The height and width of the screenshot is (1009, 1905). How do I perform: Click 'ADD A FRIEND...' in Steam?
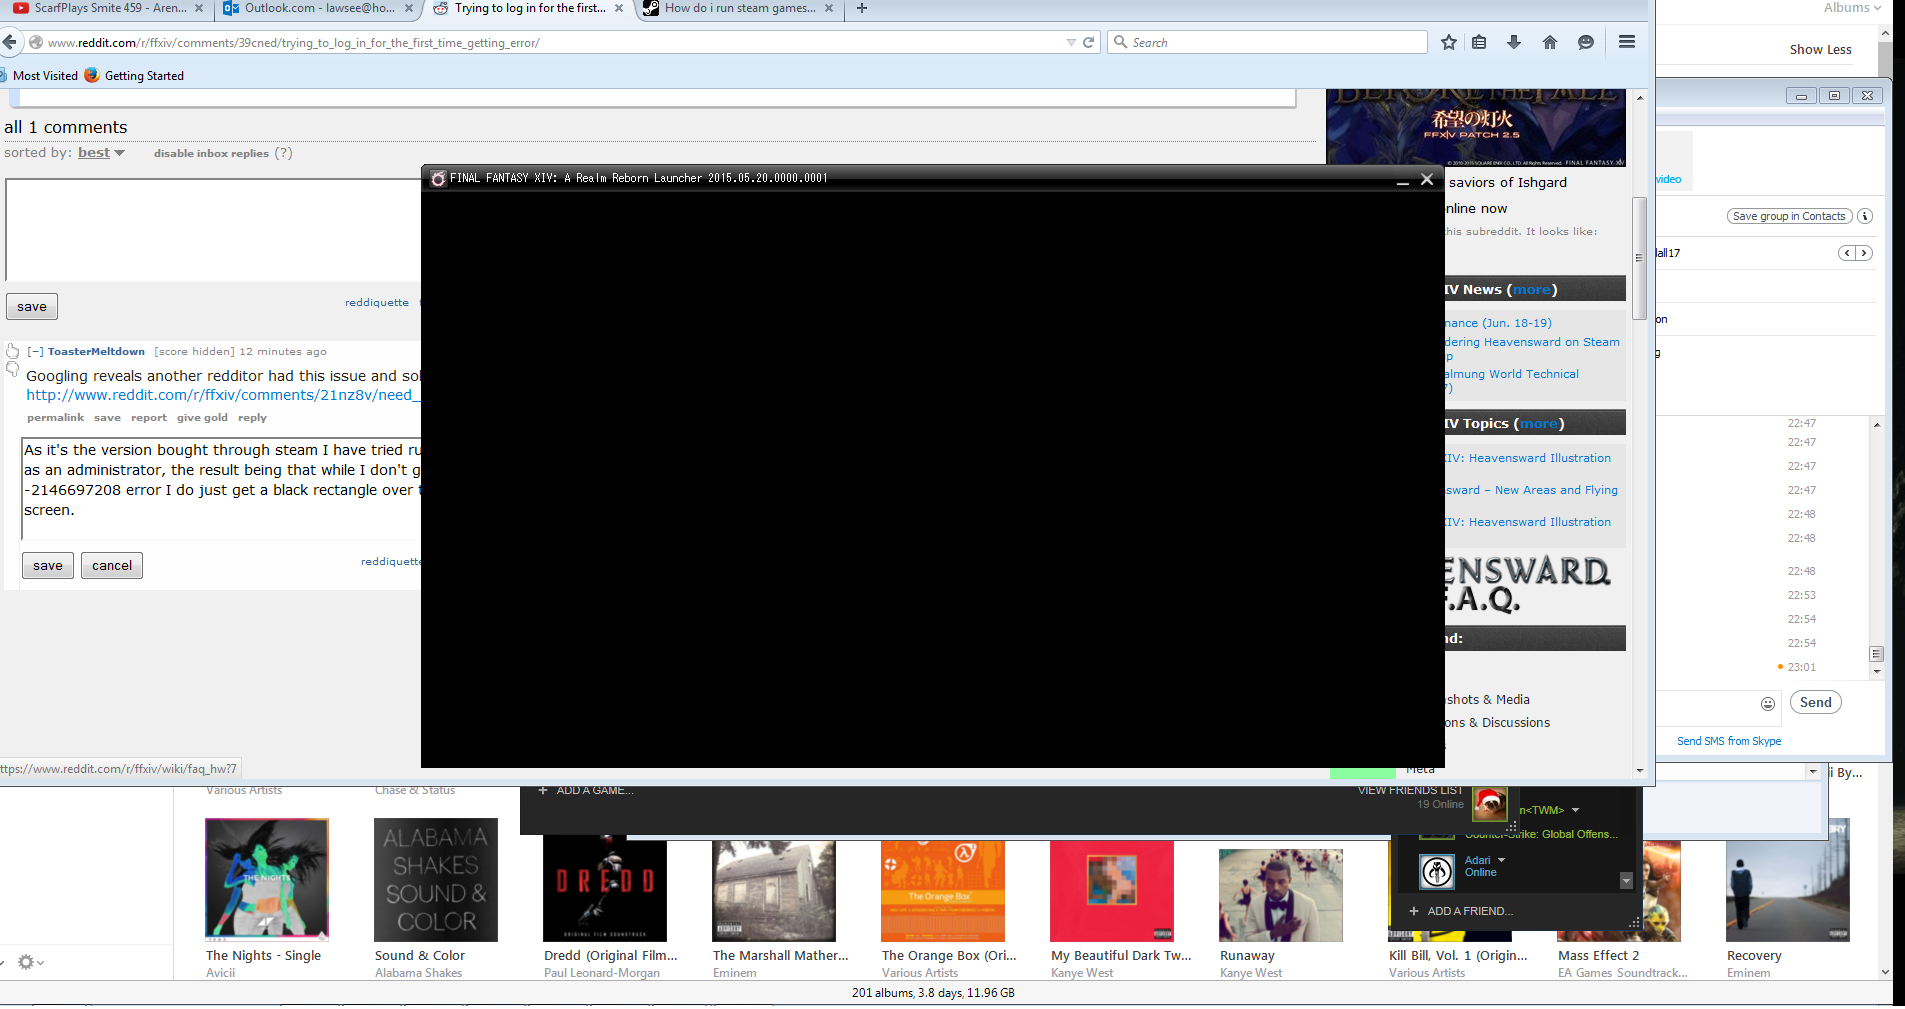pyautogui.click(x=1461, y=911)
